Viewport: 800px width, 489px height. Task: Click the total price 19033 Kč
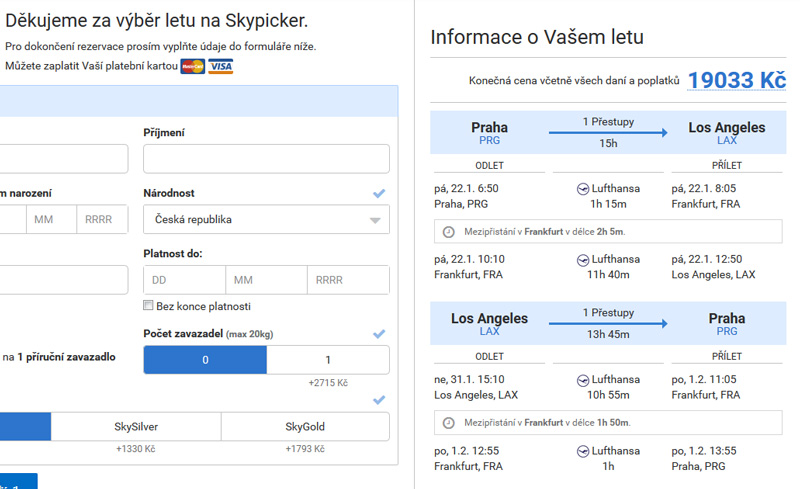(x=737, y=80)
